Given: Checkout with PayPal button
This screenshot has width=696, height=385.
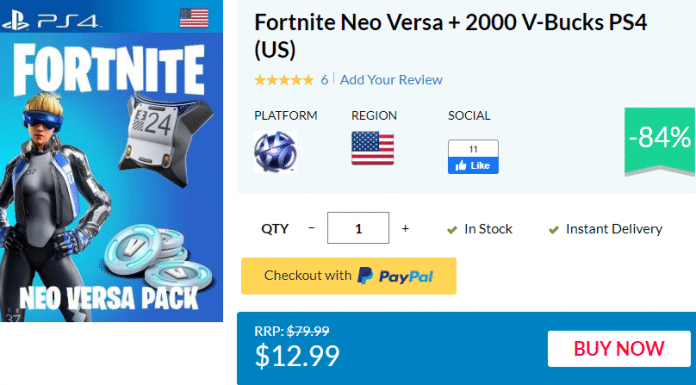Looking at the screenshot, I should click(348, 276).
